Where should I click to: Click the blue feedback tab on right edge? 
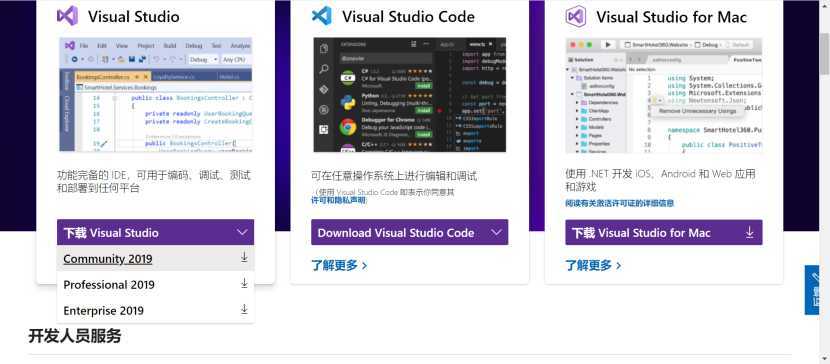pyautogui.click(x=812, y=290)
